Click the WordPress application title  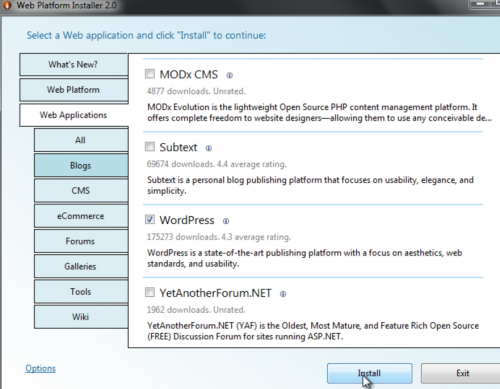point(187,220)
